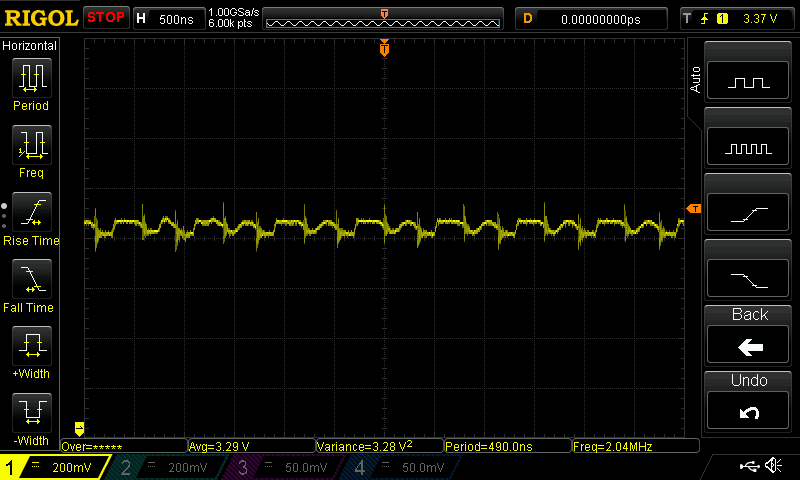Select channel 2 200mV tab
The width and height of the screenshot is (800, 480).
168,467
